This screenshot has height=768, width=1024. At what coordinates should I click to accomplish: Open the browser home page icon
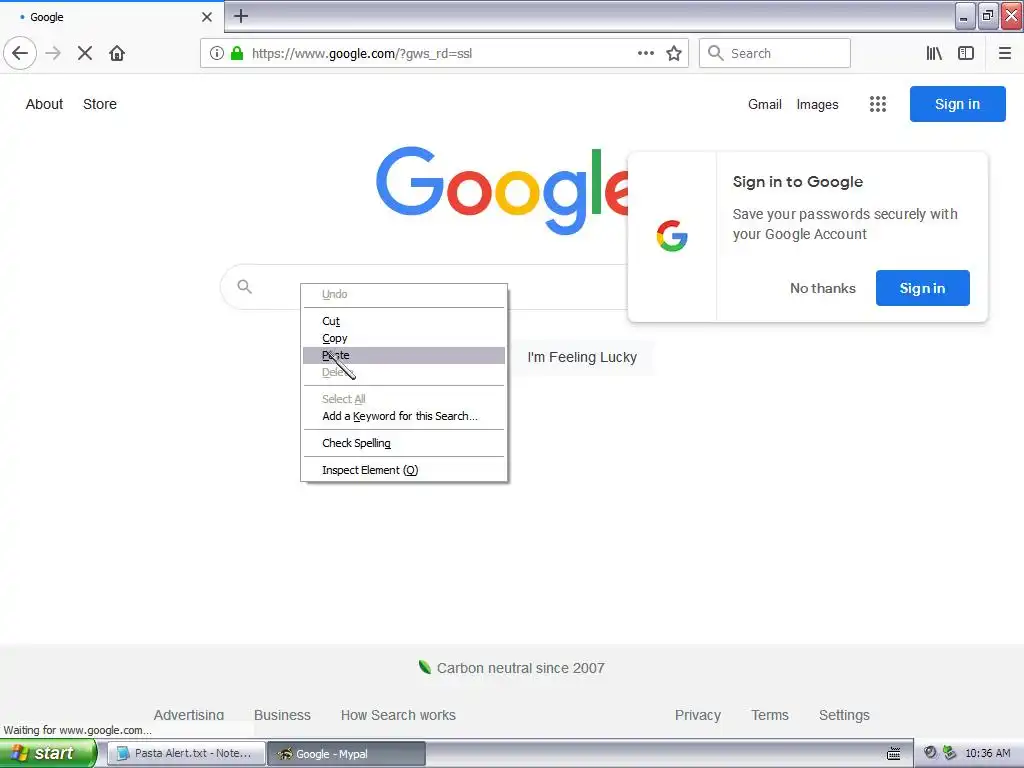tap(117, 53)
